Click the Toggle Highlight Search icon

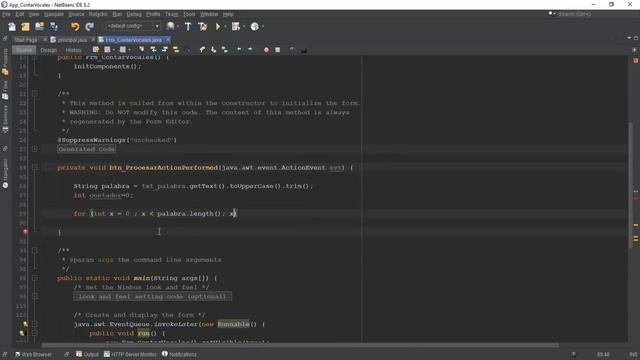point(176,50)
